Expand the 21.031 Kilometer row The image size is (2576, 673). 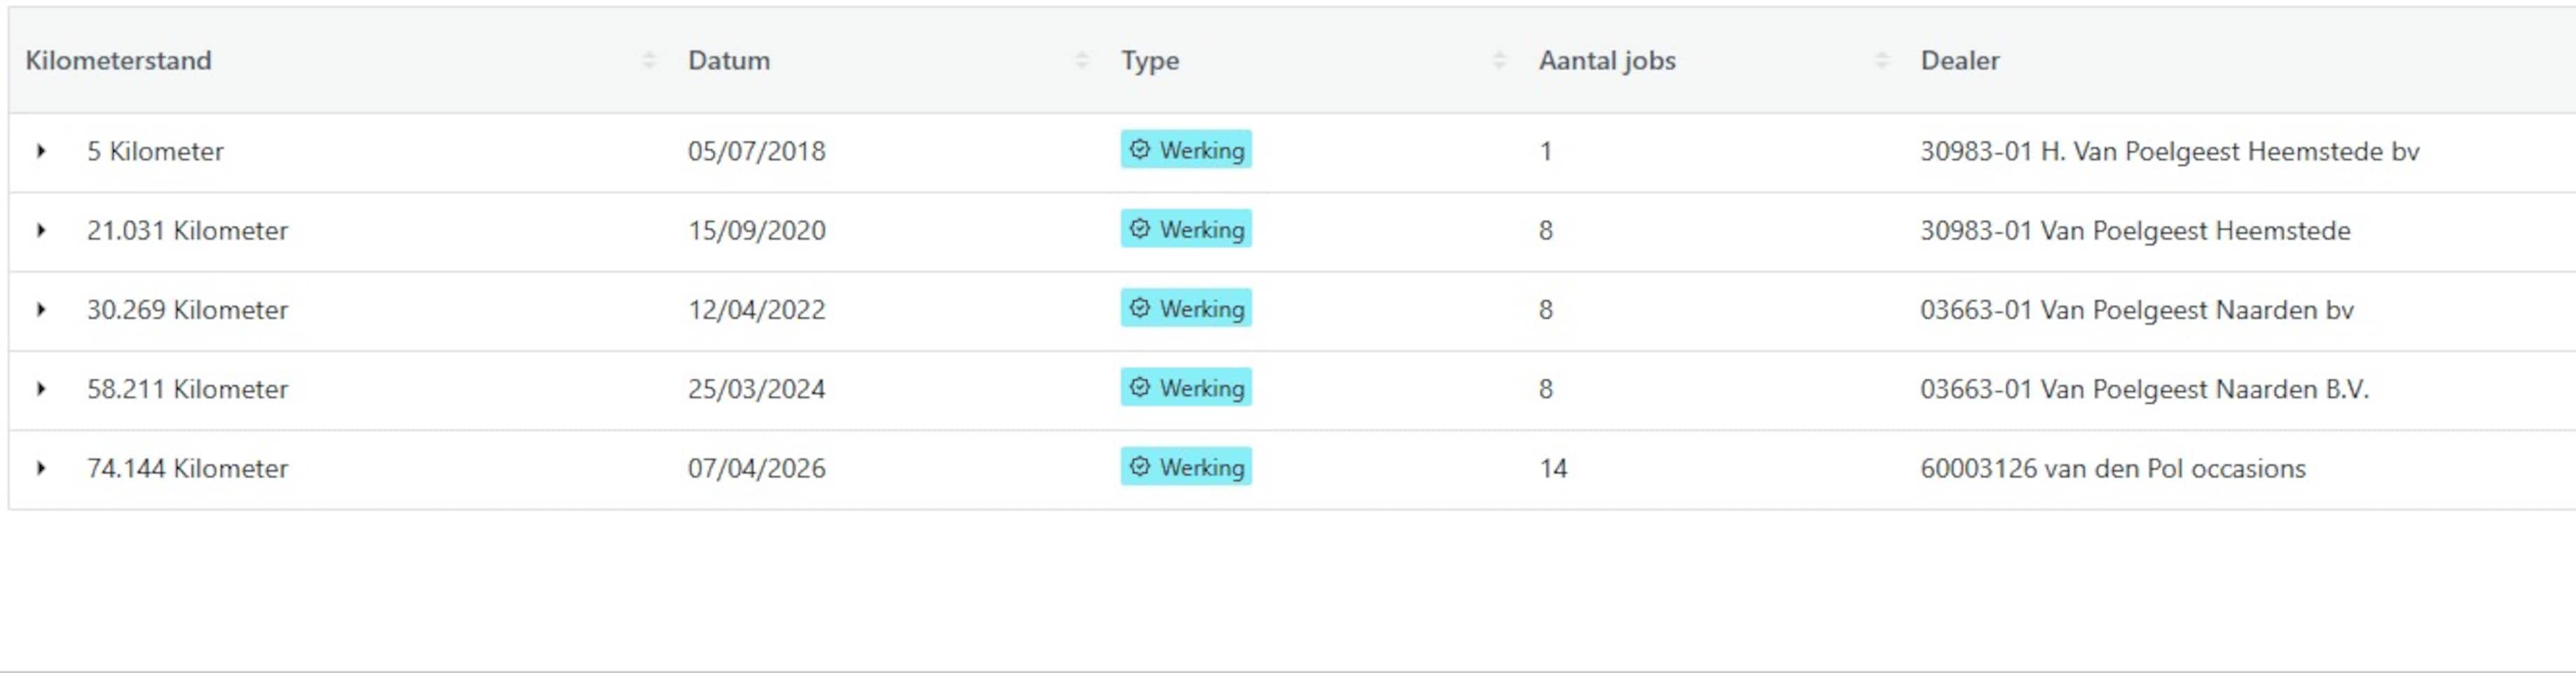click(41, 230)
